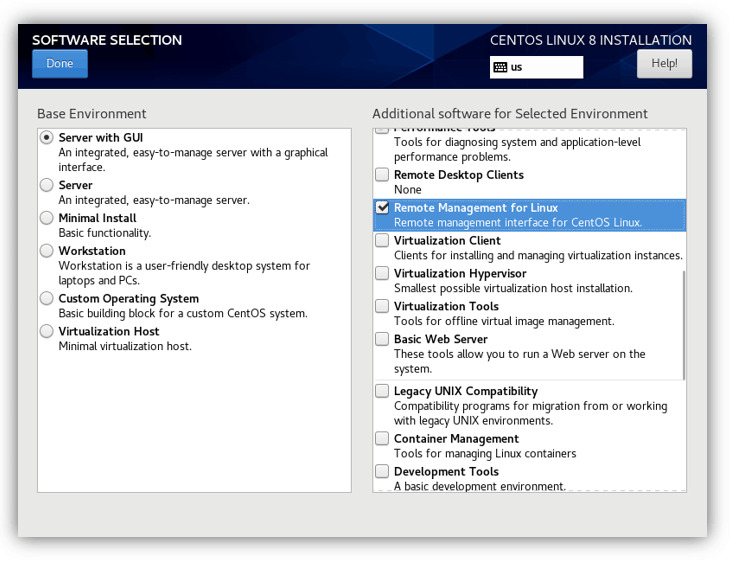Choose the Minimal Install radio option
Image resolution: width=738 pixels, height=568 pixels.
coord(47,218)
